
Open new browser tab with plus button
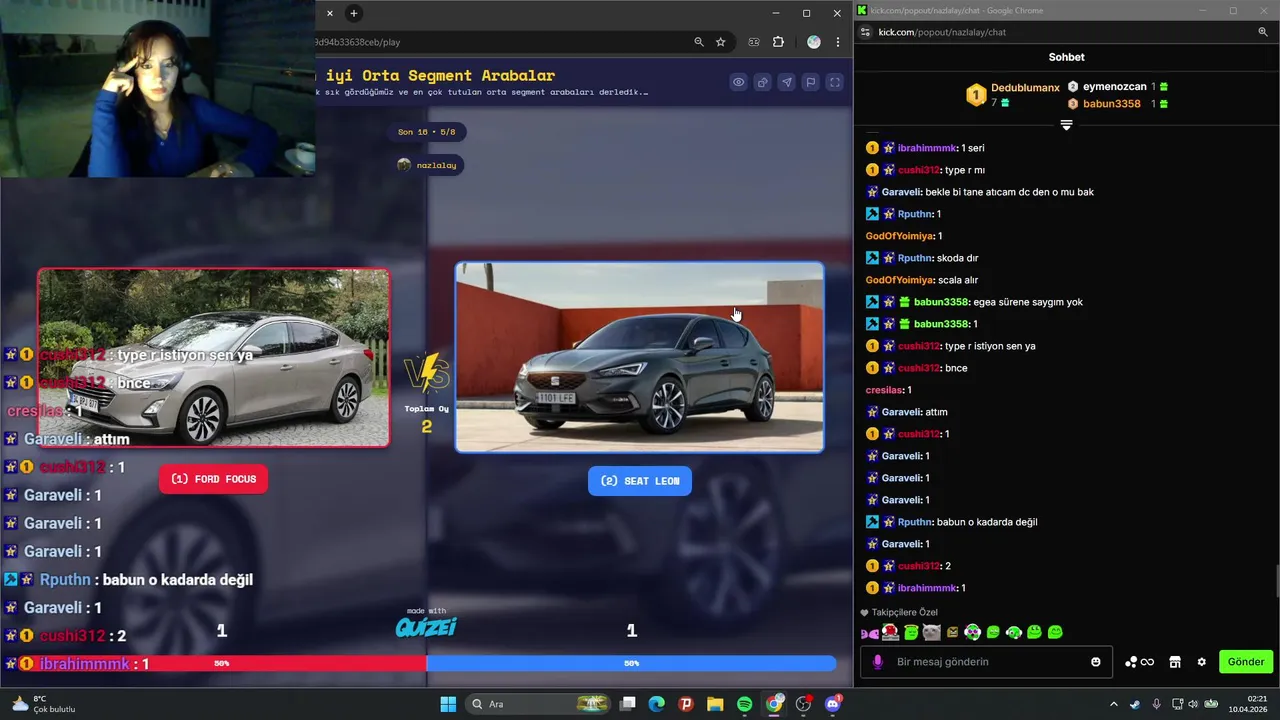(x=353, y=13)
